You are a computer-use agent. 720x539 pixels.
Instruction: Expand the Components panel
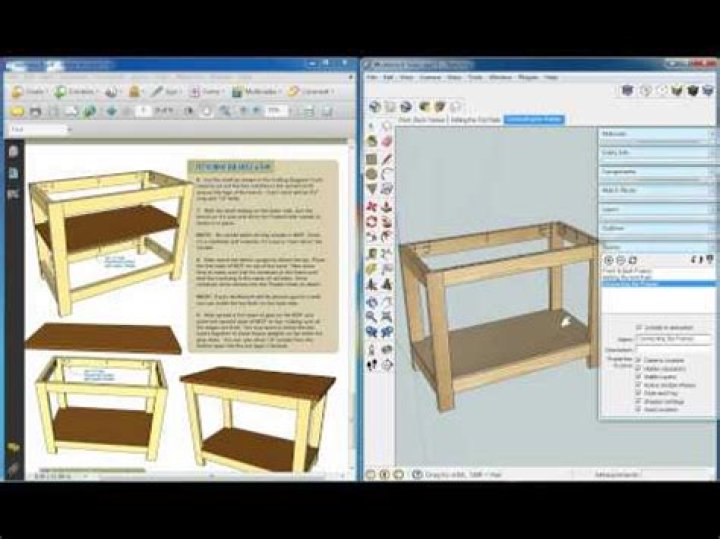click(x=658, y=172)
